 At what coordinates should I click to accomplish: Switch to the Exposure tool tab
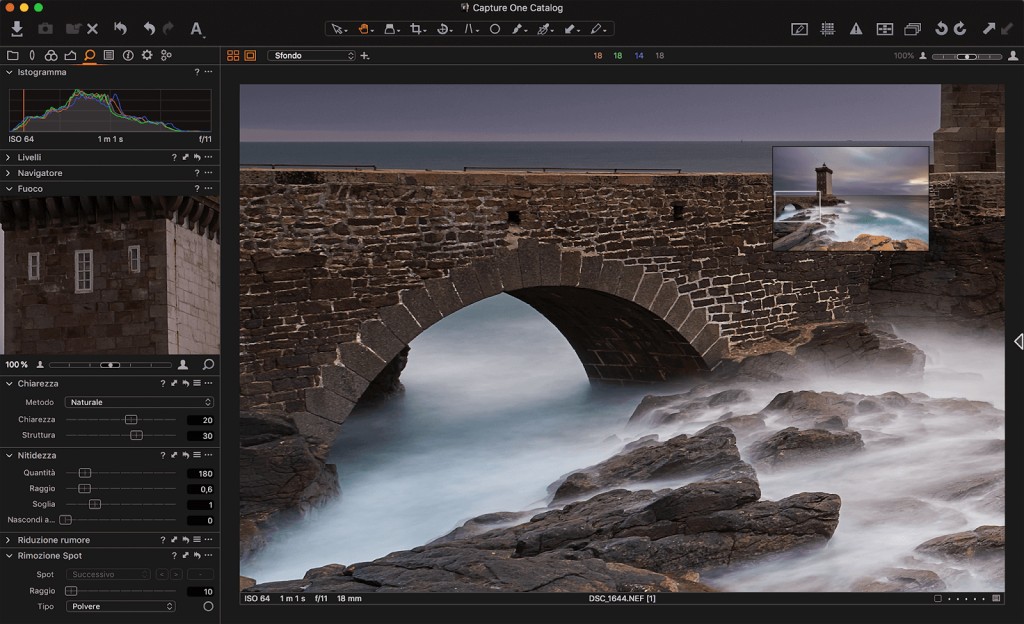70,55
